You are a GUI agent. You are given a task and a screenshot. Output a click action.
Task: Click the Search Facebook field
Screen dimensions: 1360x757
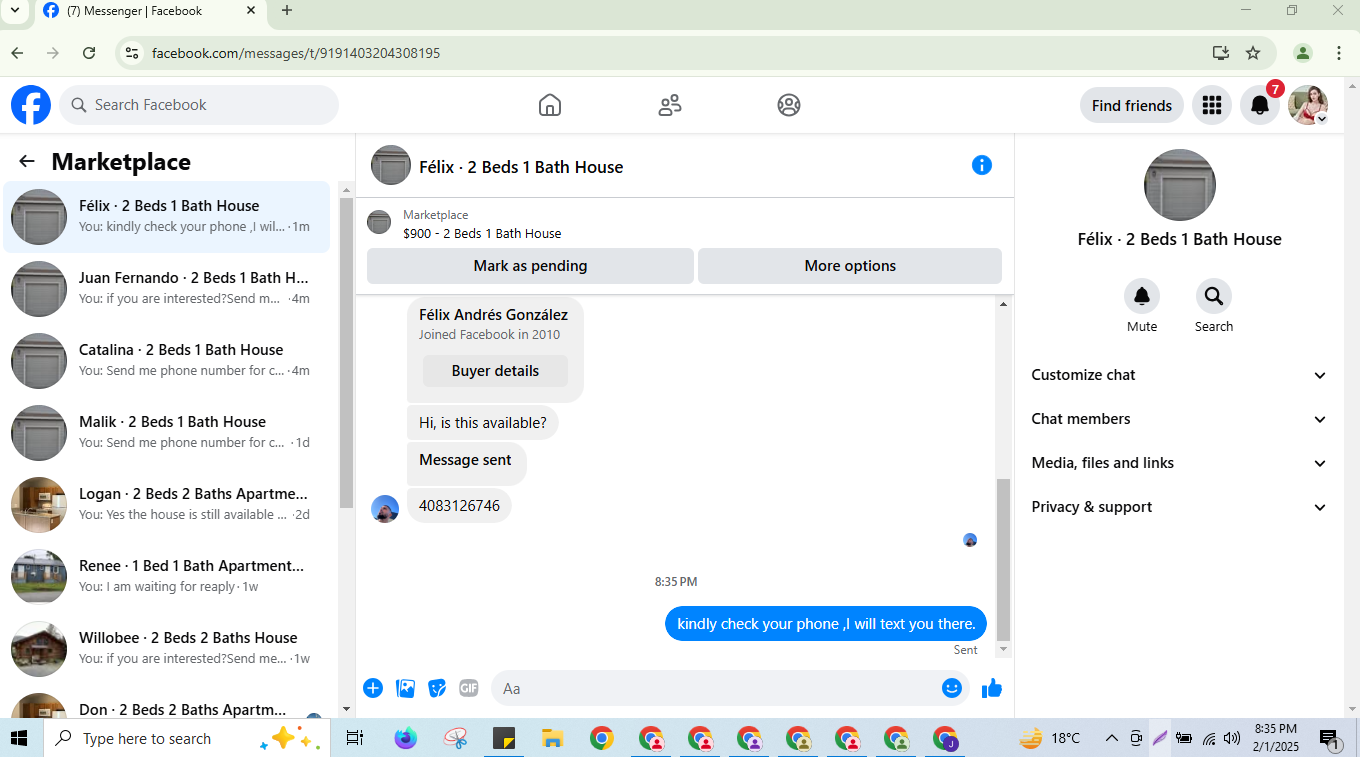[x=199, y=105]
